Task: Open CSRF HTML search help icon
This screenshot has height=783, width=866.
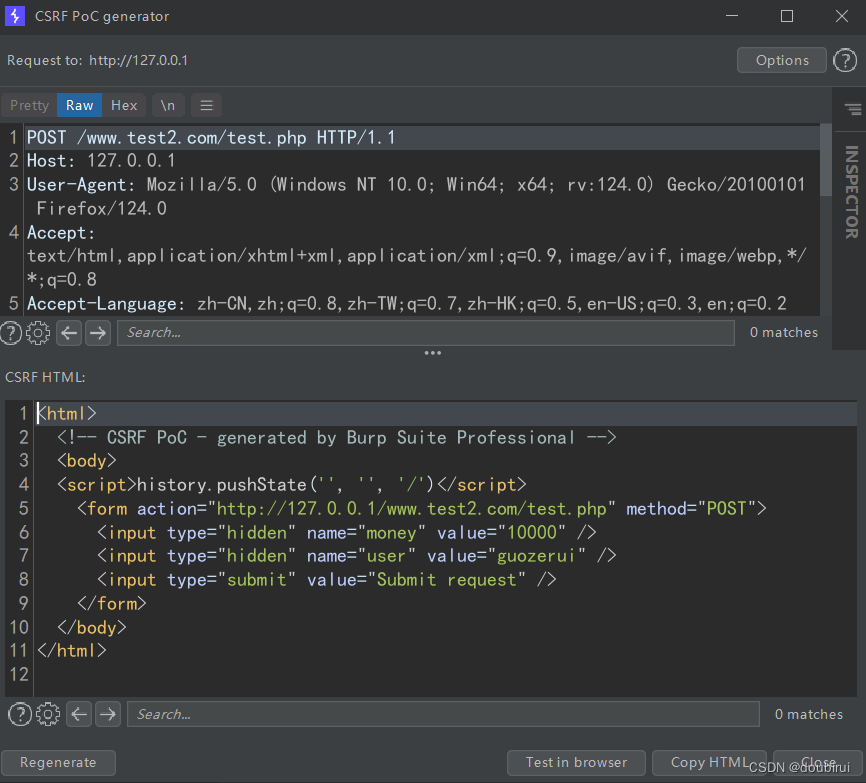Action: pyautogui.click(x=20, y=714)
